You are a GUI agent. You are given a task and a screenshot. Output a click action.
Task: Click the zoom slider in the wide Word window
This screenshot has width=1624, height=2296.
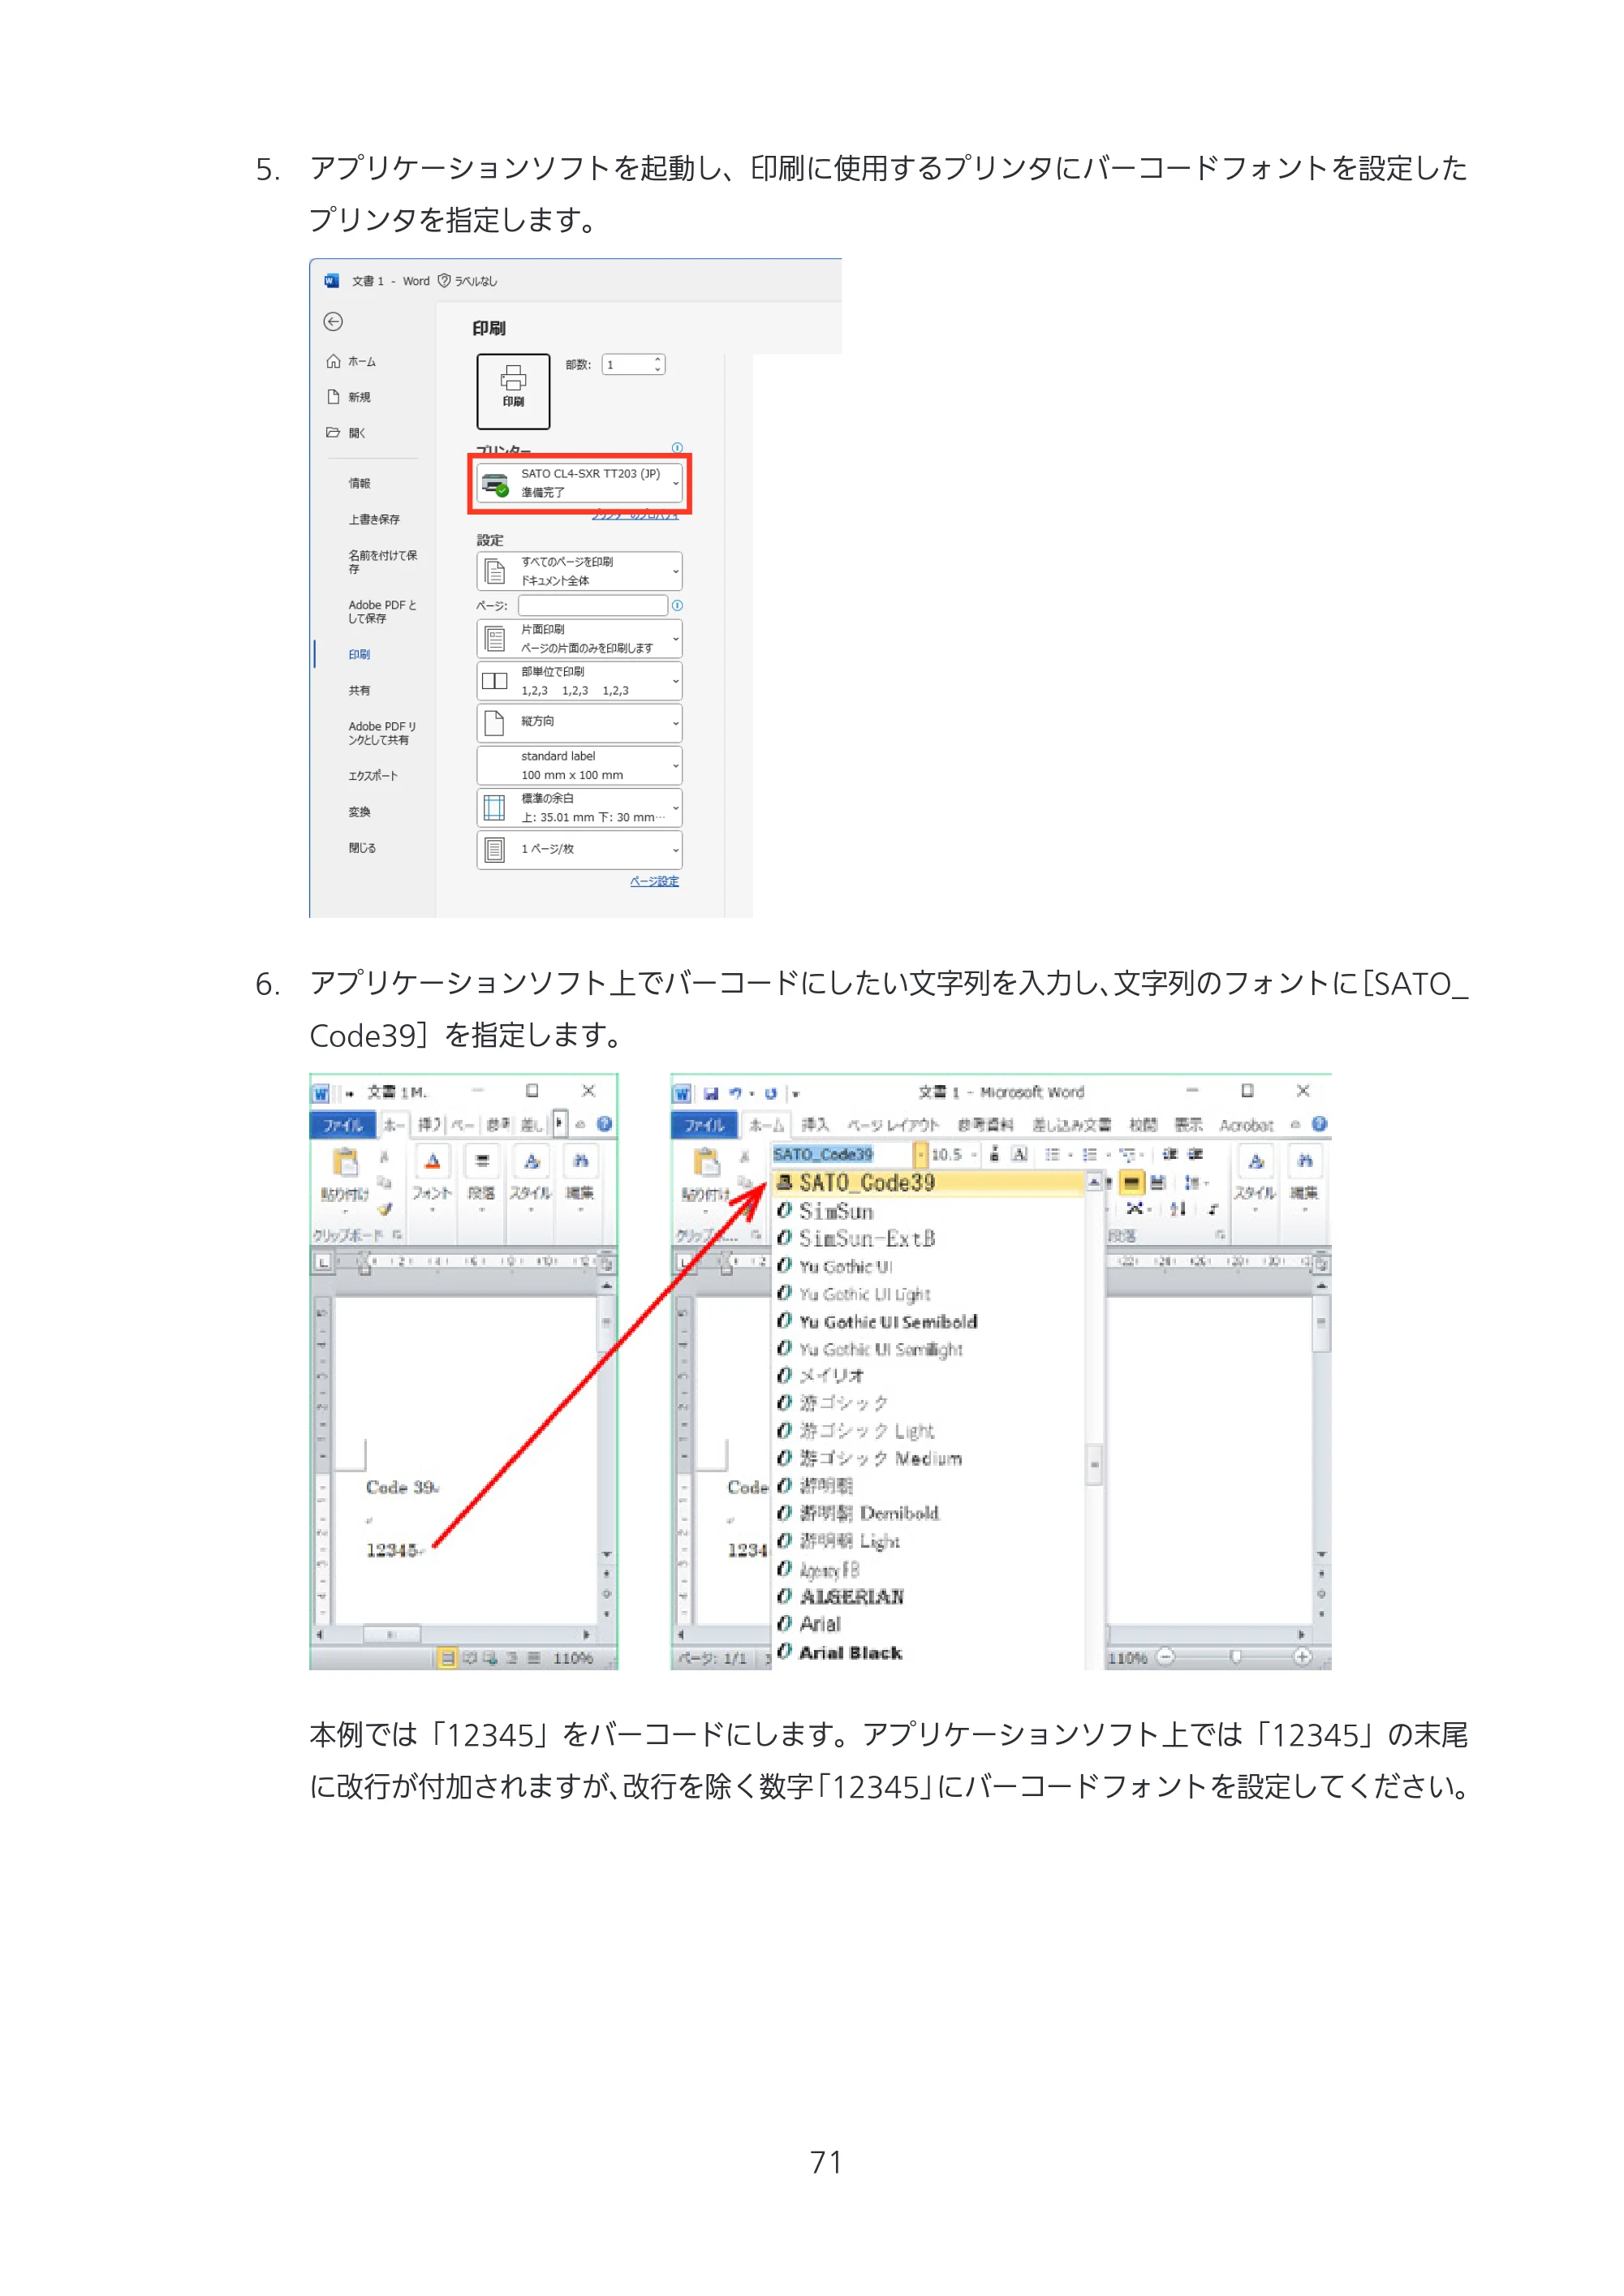tap(1236, 1657)
